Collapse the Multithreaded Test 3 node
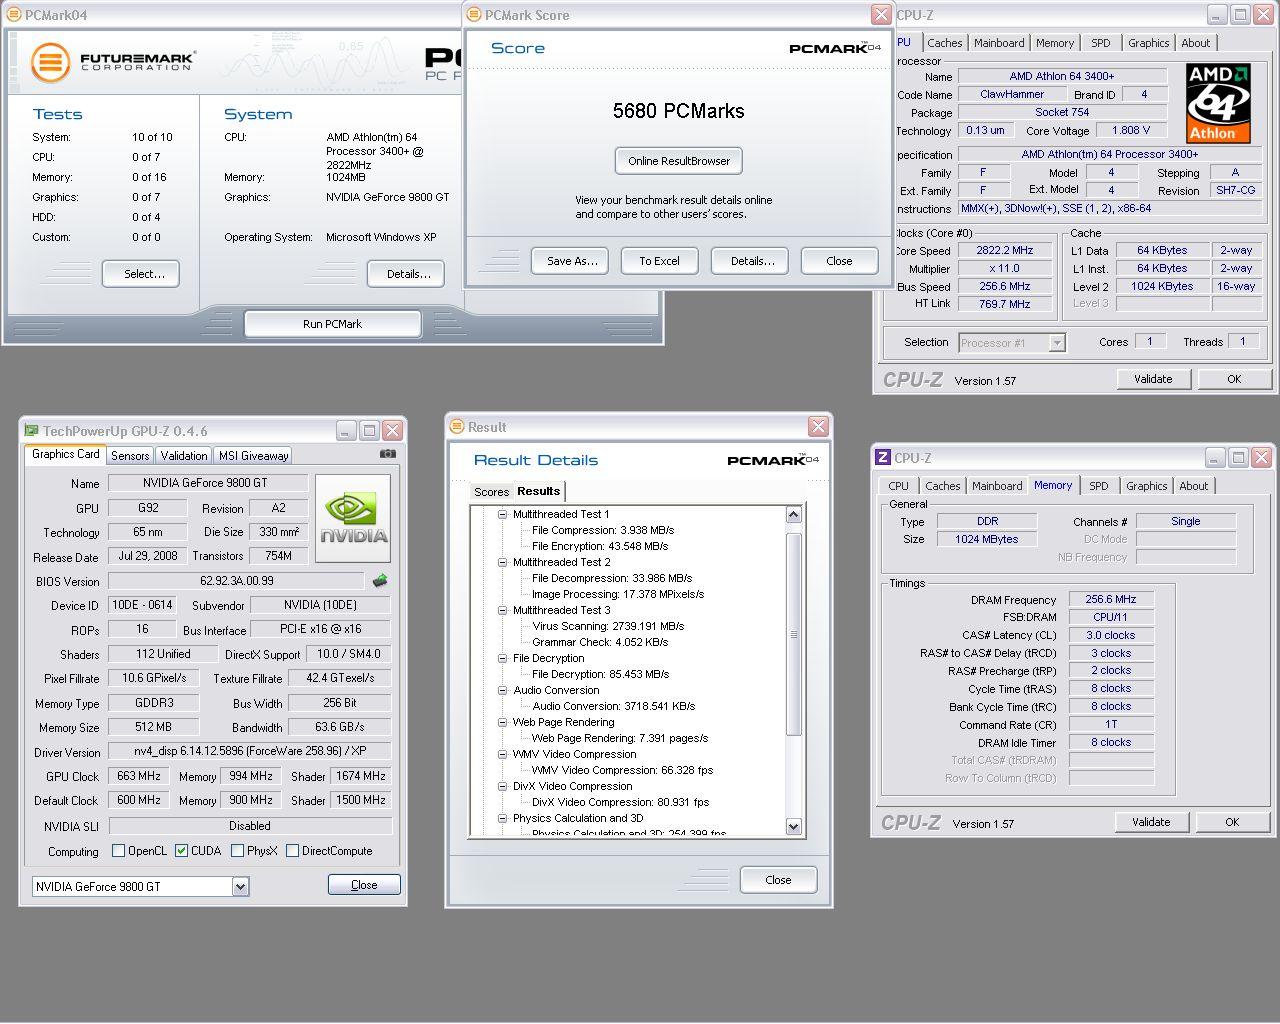 click(x=503, y=611)
